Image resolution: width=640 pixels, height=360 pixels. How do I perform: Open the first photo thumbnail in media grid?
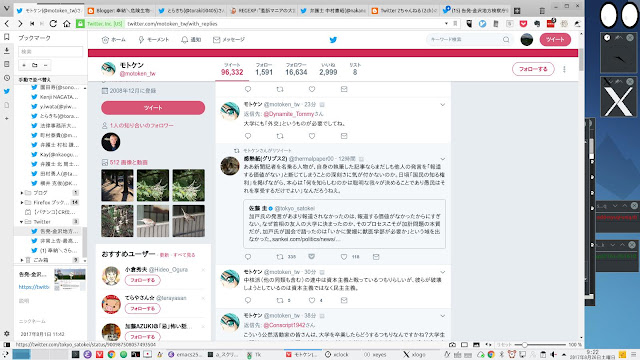(117, 186)
